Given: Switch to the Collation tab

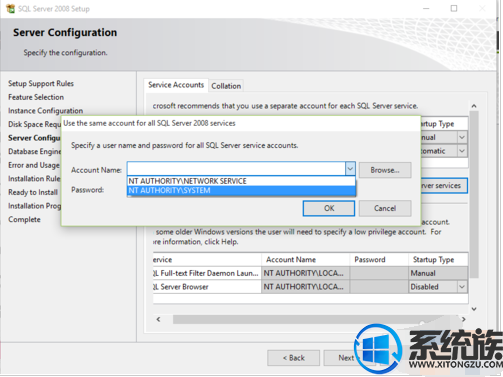Looking at the screenshot, I should [x=226, y=86].
